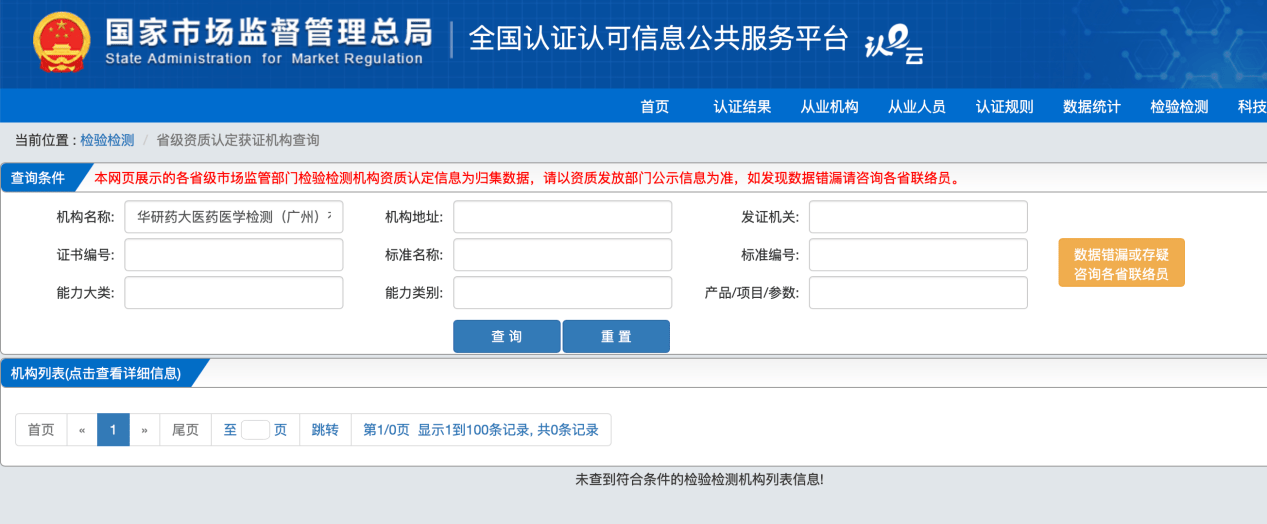Click the next page » arrow
The width and height of the screenshot is (1267, 524).
(144, 430)
